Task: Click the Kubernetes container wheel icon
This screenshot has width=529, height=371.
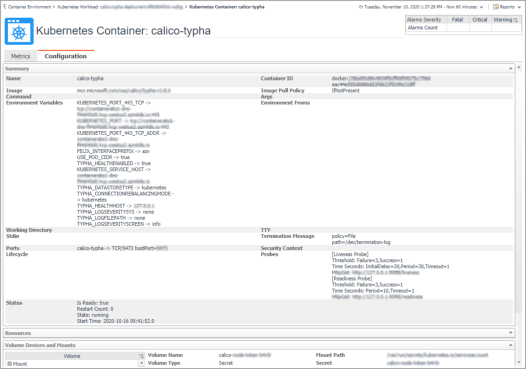Action: [x=19, y=31]
